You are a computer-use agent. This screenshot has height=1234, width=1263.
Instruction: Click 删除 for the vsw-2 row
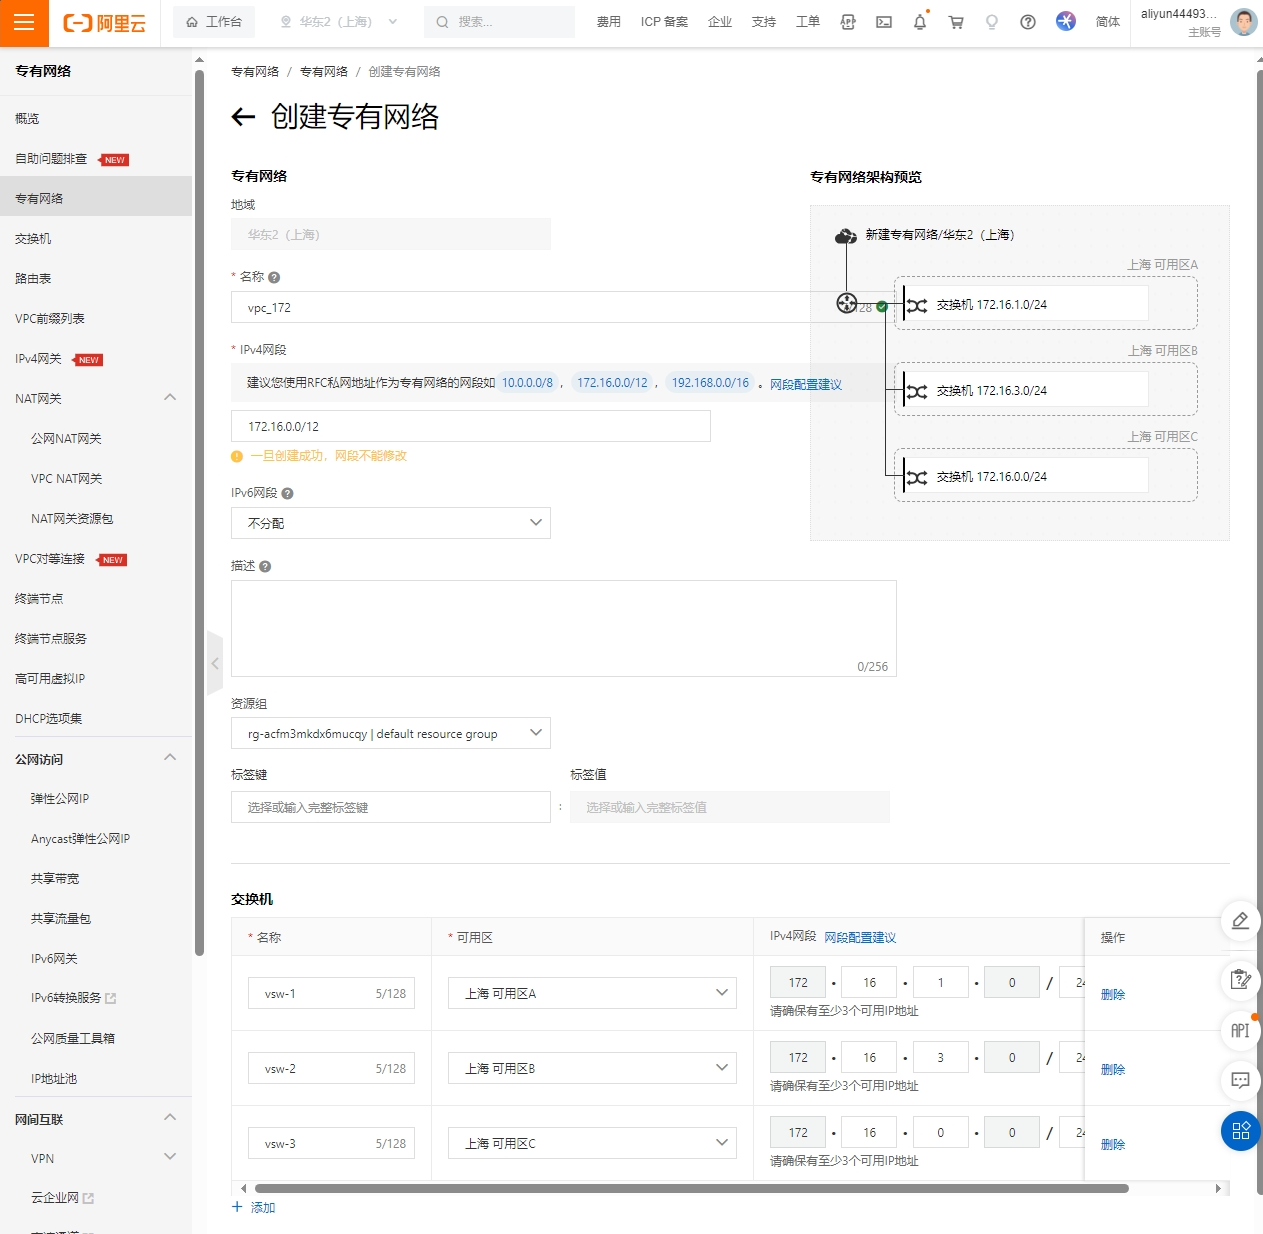pos(1112,1069)
